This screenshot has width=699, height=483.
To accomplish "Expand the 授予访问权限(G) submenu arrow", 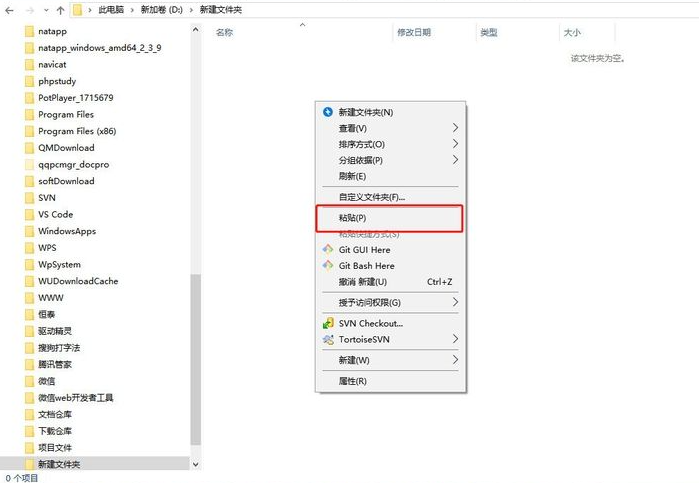I will coord(455,302).
